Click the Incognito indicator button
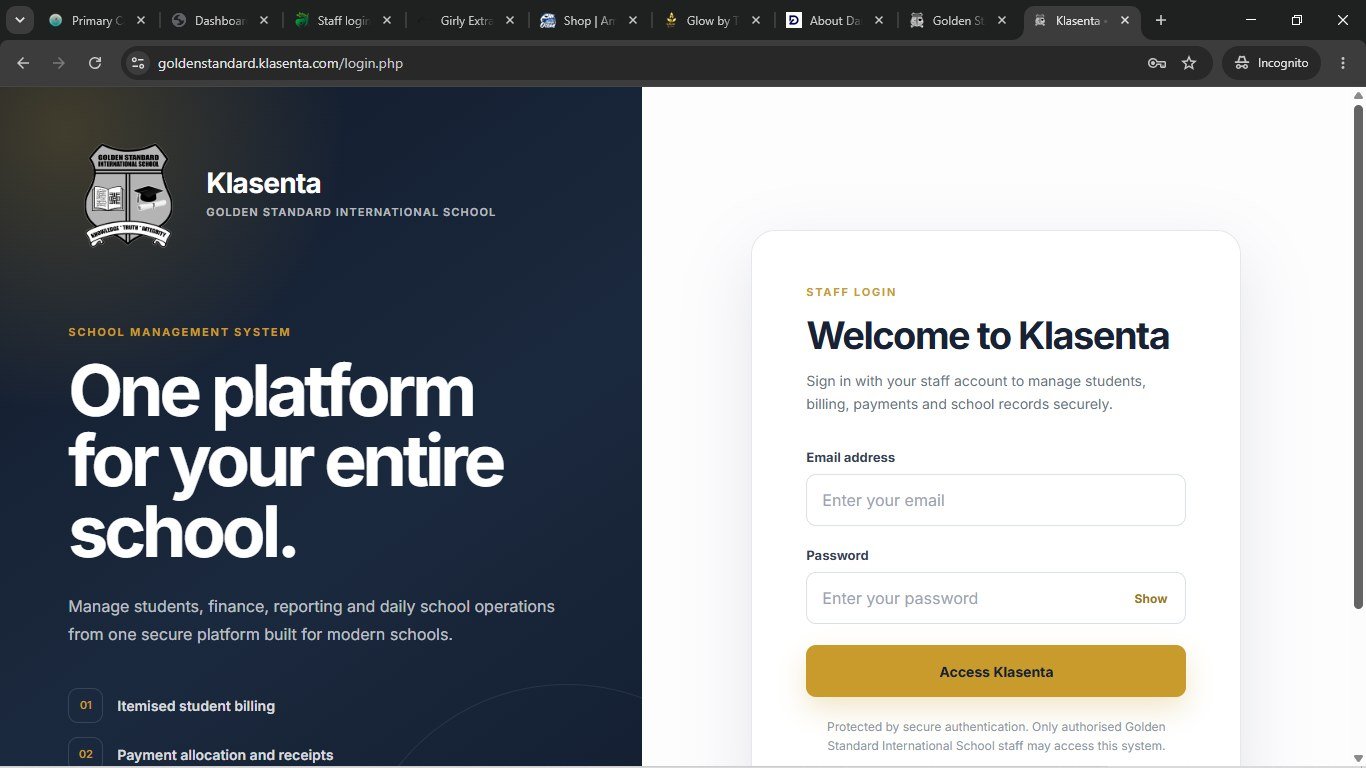The width and height of the screenshot is (1366, 768). (1271, 63)
